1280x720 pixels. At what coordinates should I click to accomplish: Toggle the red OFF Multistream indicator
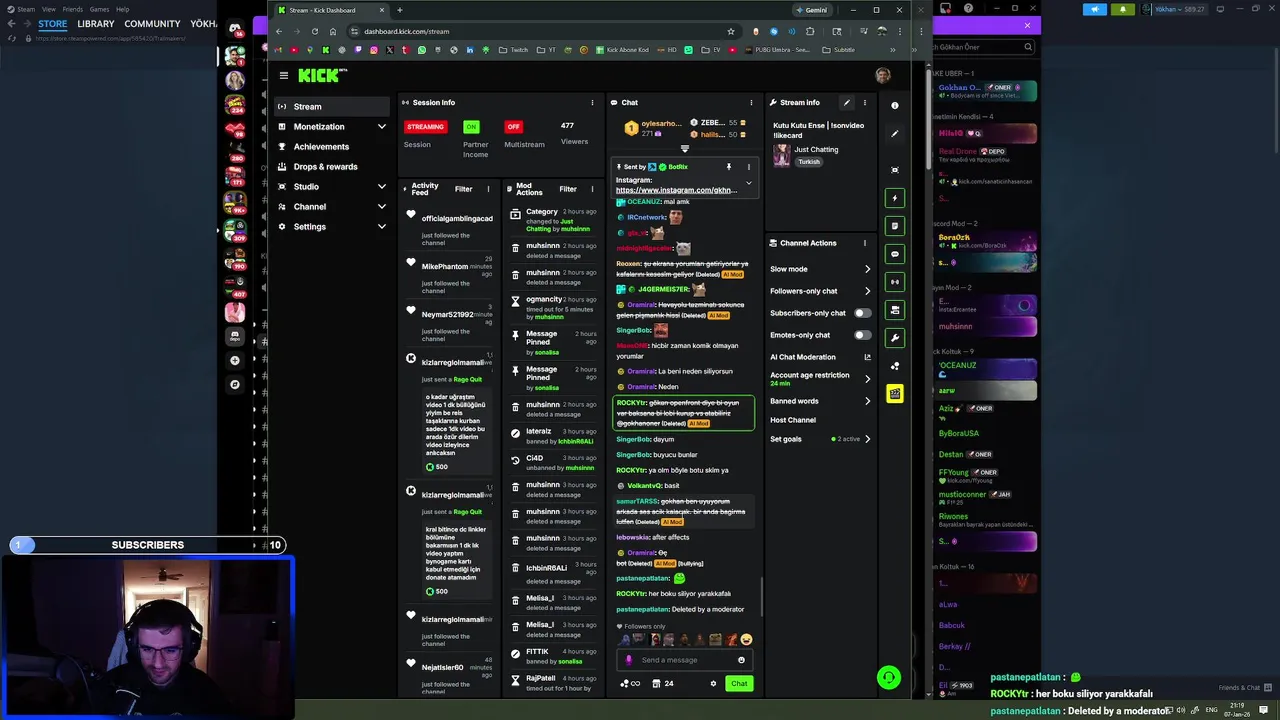click(x=513, y=127)
